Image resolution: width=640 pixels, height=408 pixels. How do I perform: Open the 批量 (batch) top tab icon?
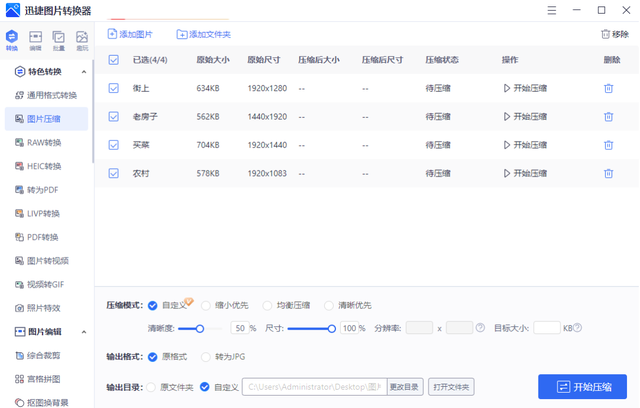(59, 40)
